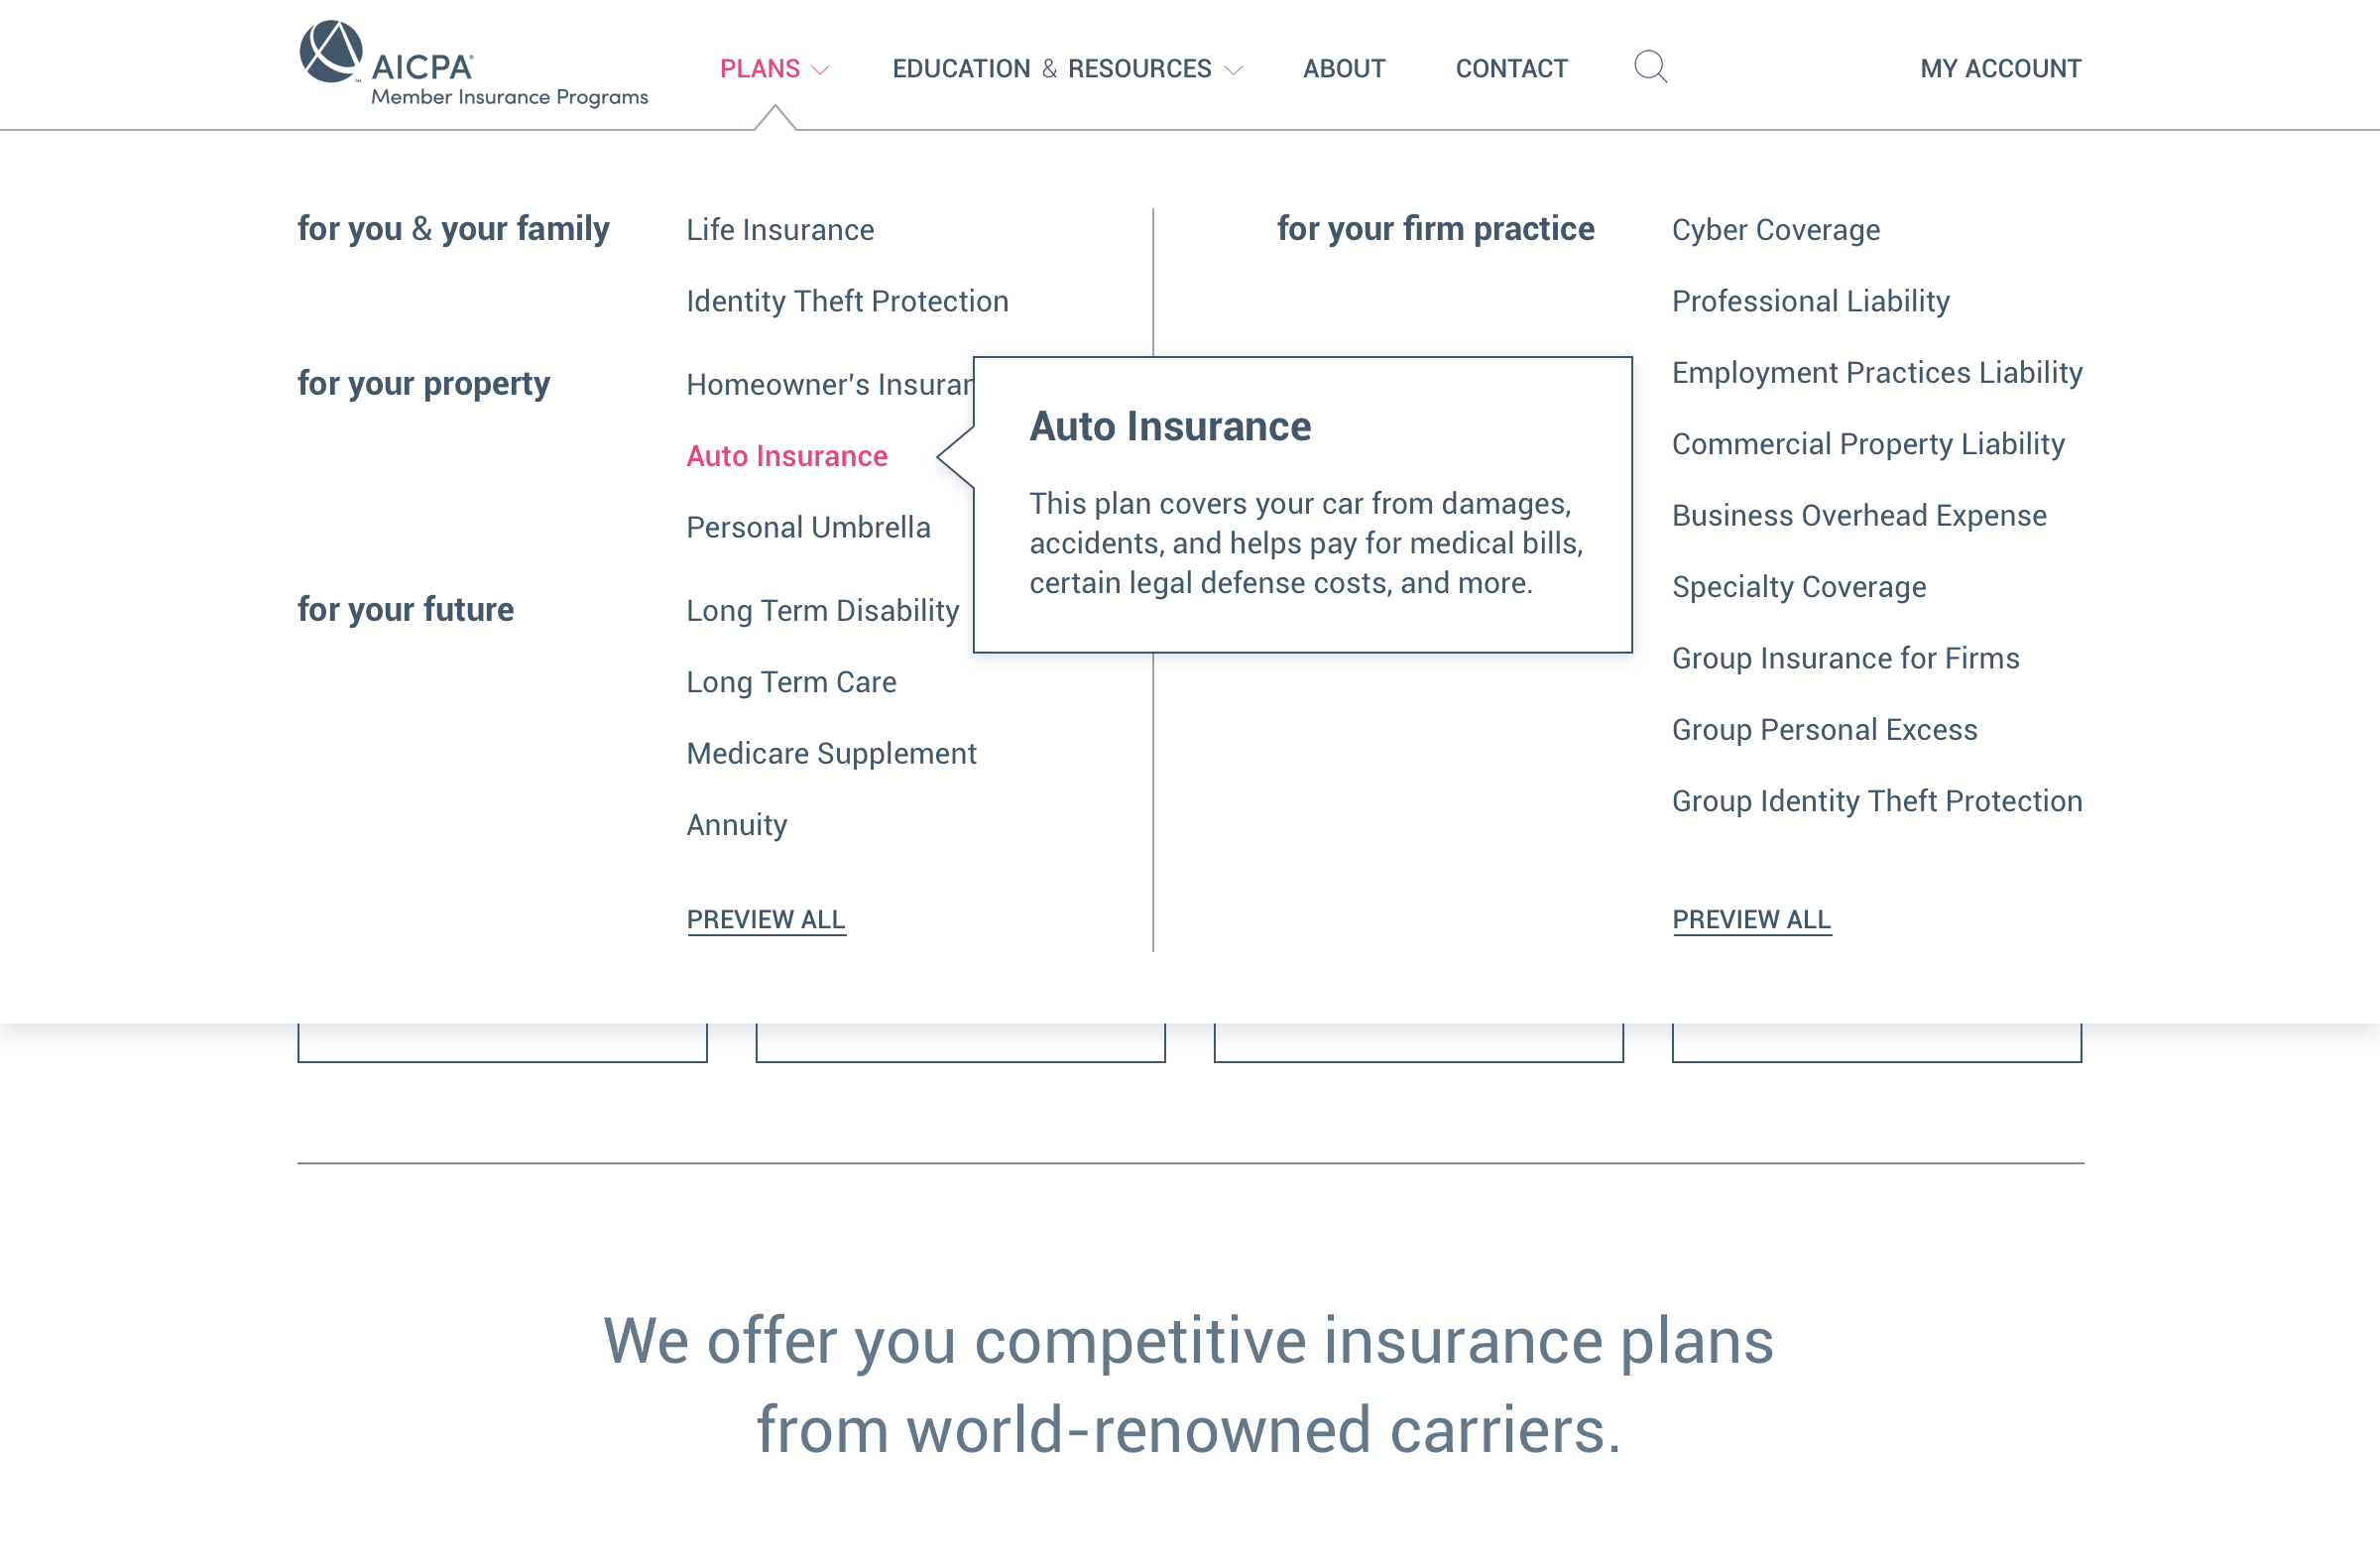Select Personal Umbrella plan

tap(808, 527)
